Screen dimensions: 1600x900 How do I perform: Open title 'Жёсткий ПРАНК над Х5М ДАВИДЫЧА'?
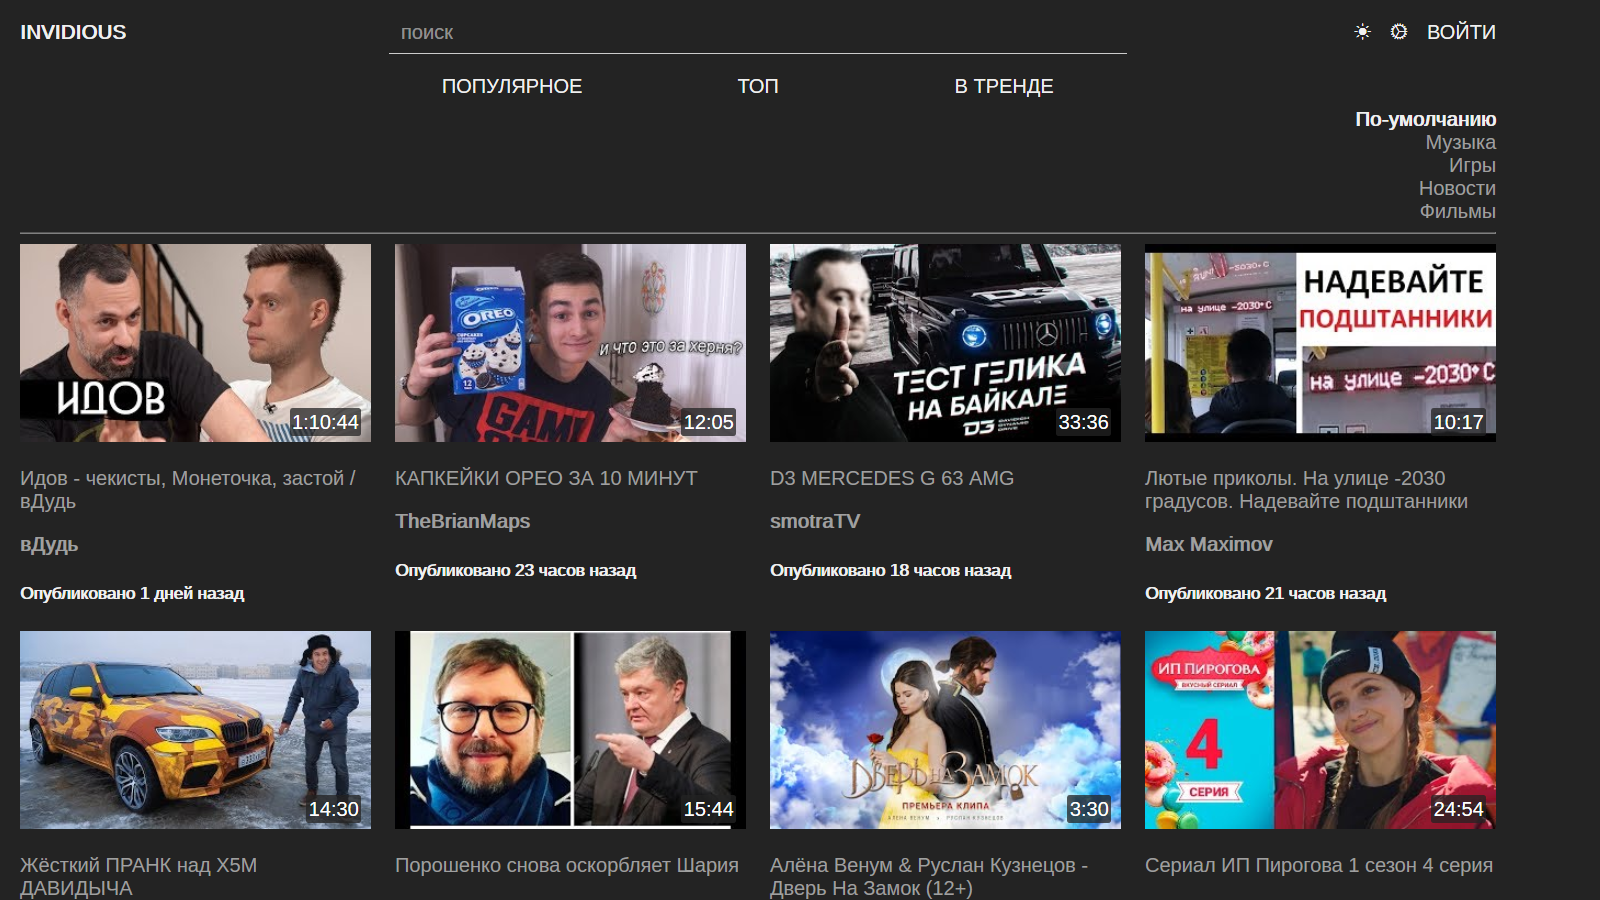pos(138,877)
